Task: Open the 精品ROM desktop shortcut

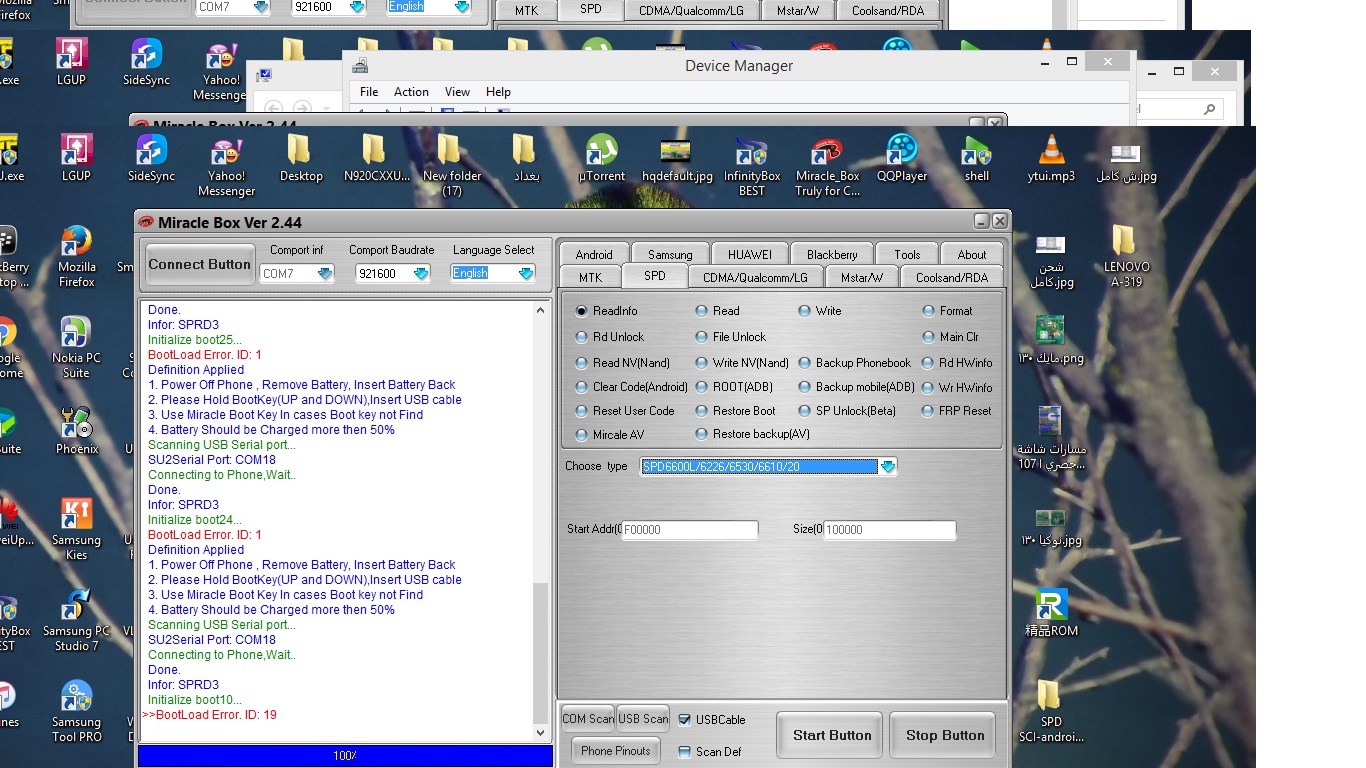Action: pos(1051,614)
